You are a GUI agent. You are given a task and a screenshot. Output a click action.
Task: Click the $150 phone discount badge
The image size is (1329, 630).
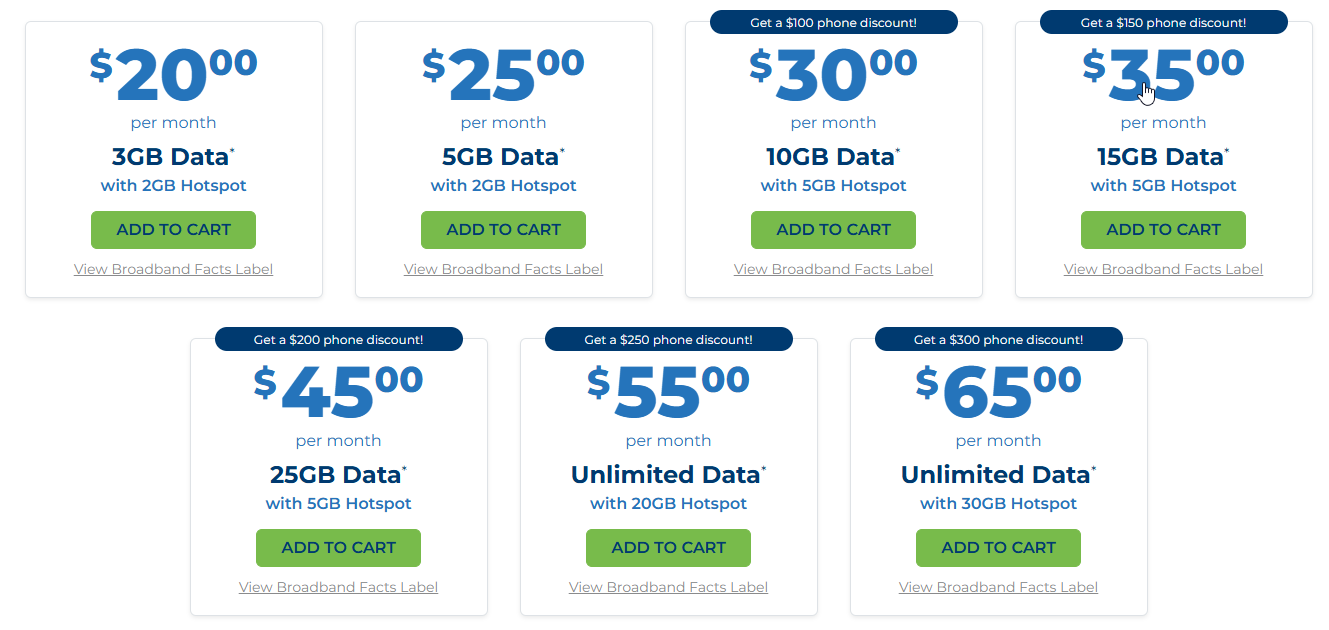coord(1163,22)
